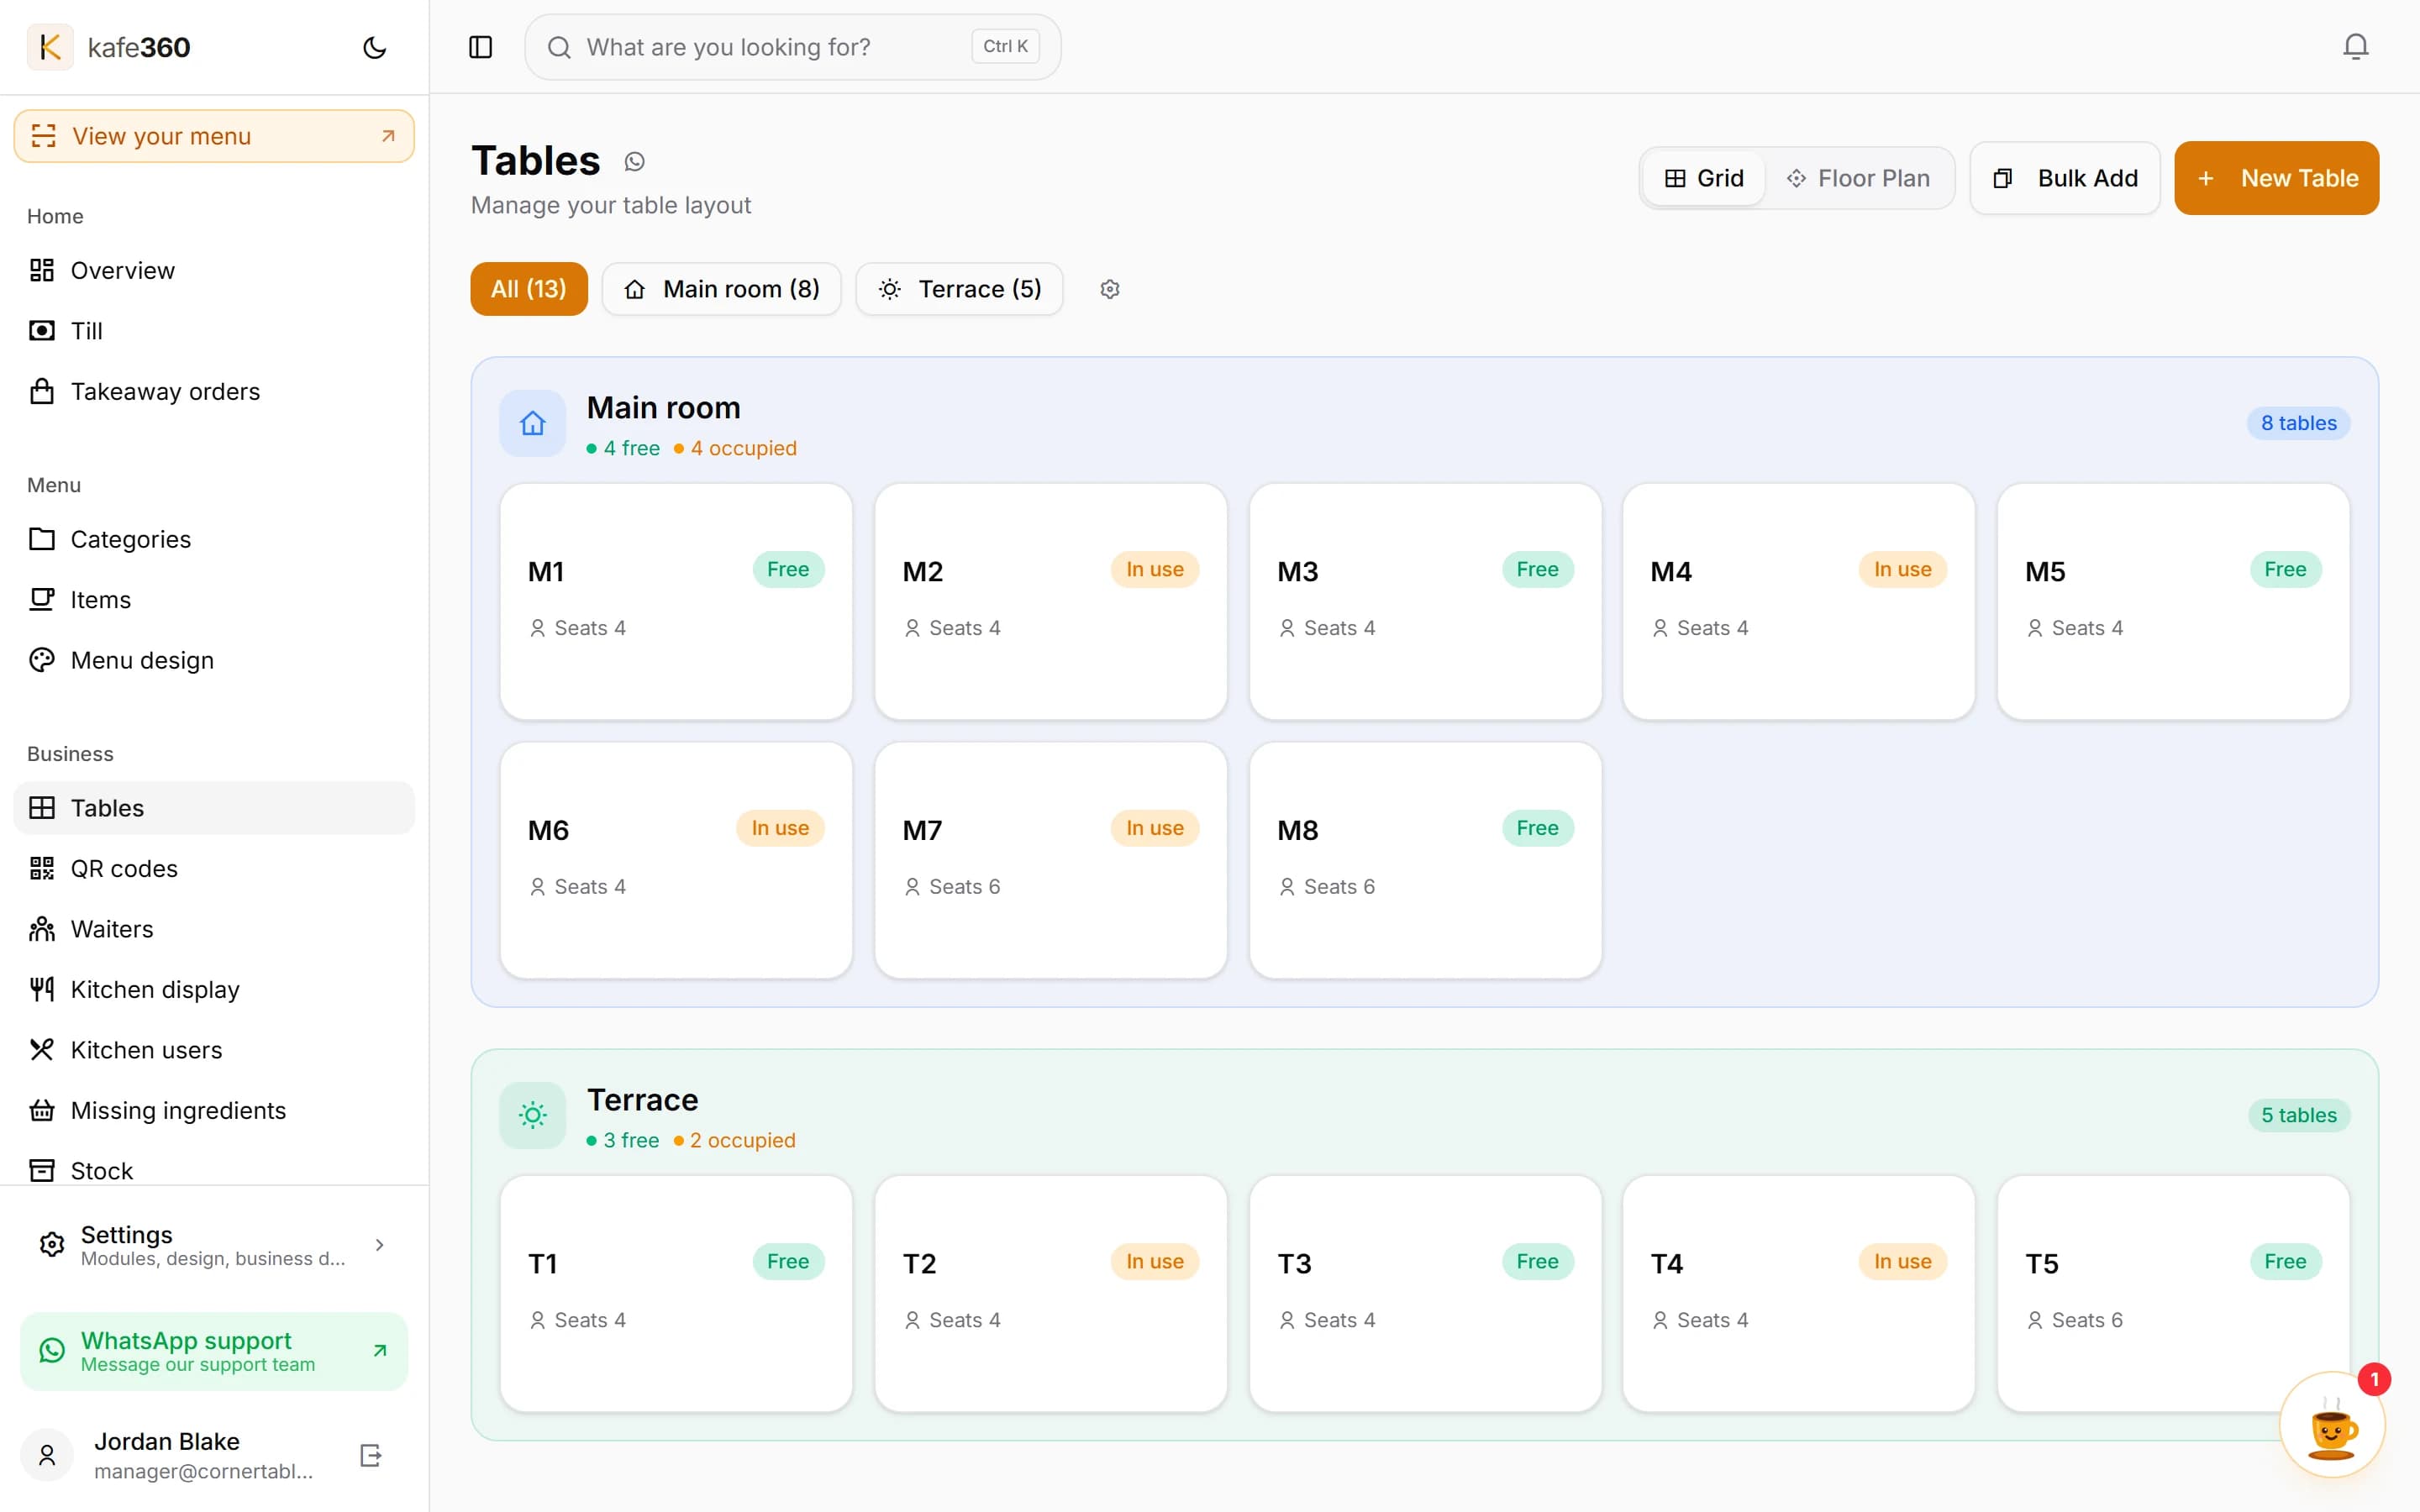This screenshot has width=2420, height=1512.
Task: Click the log out icon beside Jordan Blake
Action: click(370, 1455)
